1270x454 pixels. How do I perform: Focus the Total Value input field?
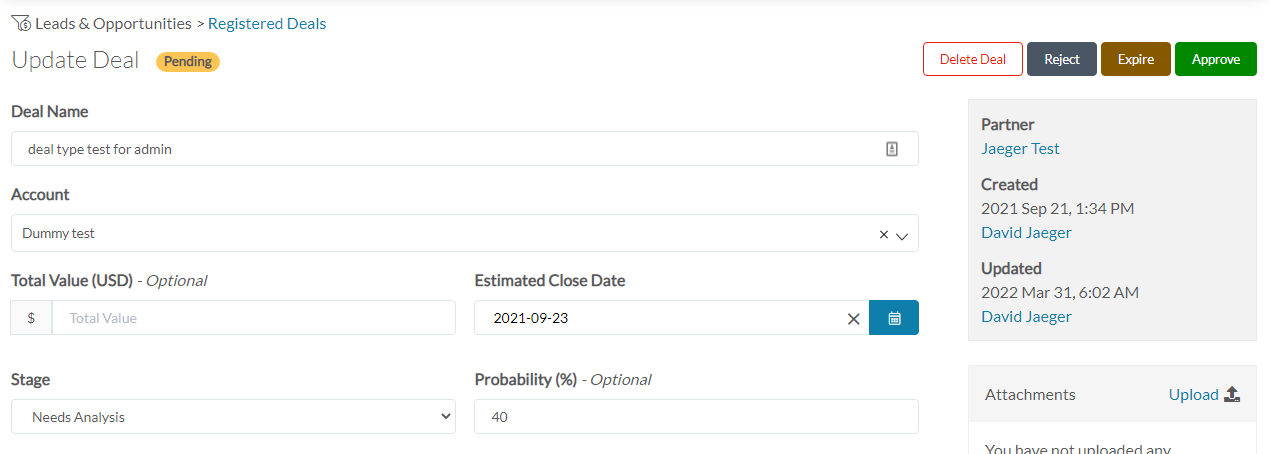(254, 318)
